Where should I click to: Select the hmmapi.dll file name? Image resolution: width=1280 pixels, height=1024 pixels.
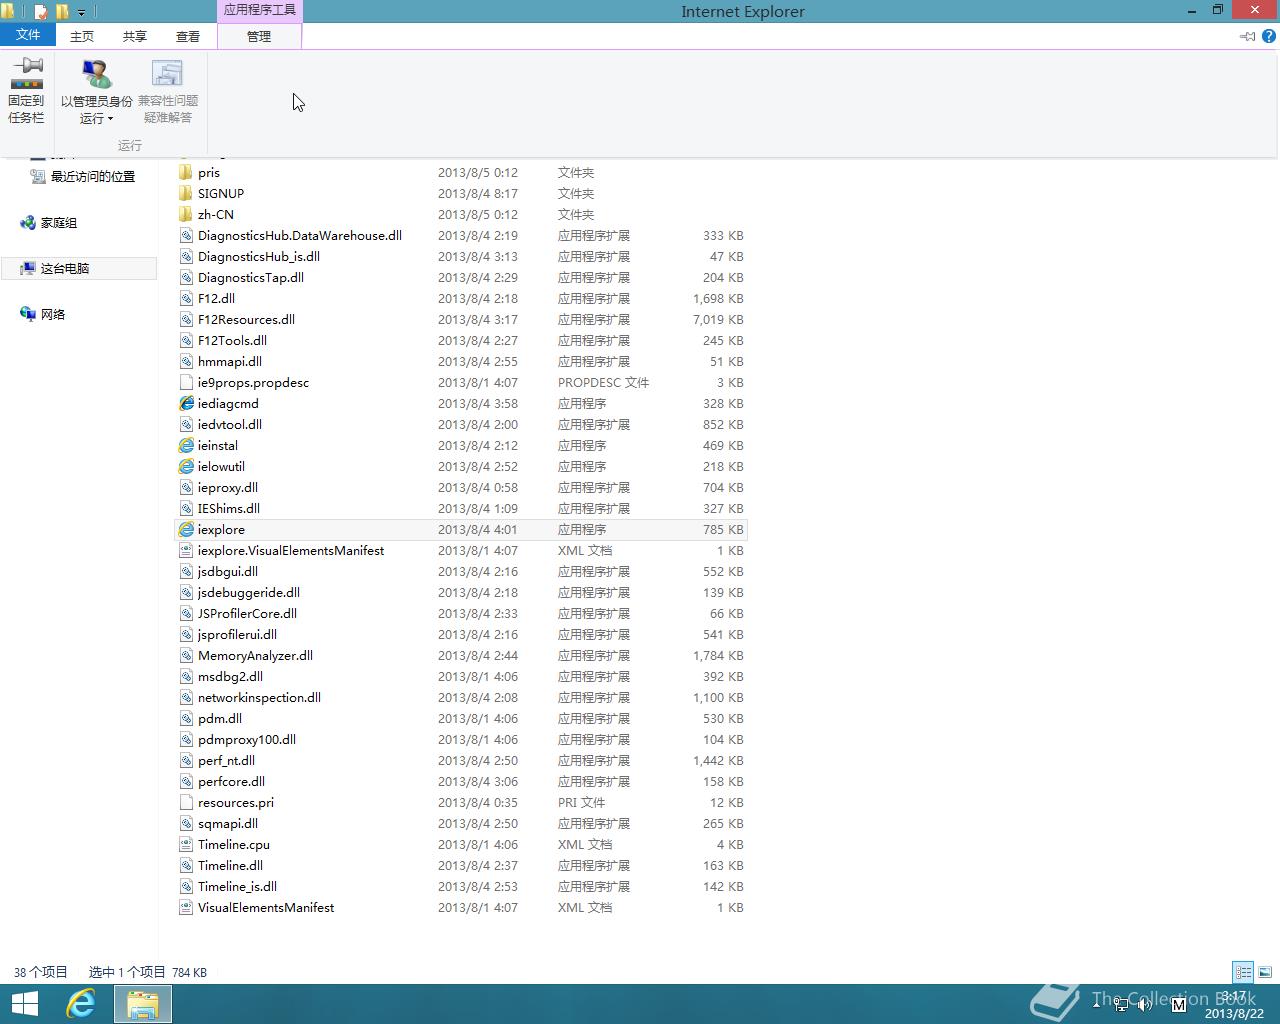(230, 362)
